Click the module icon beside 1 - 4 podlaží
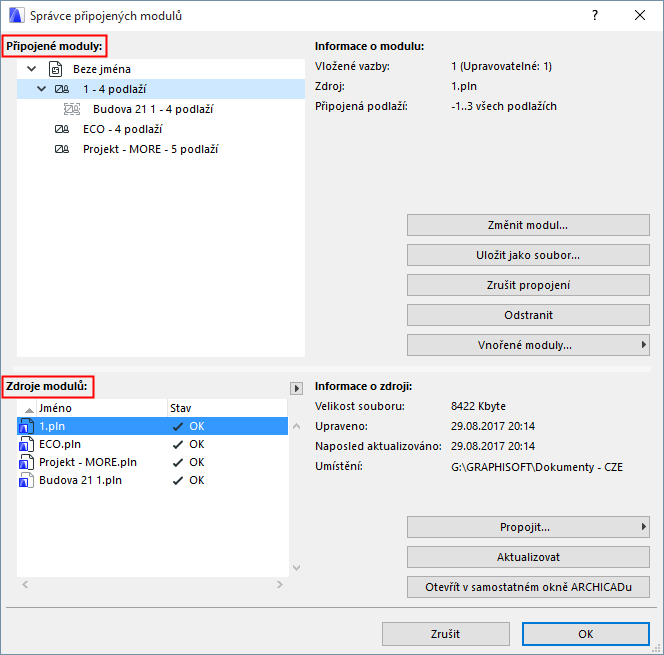The height and width of the screenshot is (655, 664). [x=62, y=89]
